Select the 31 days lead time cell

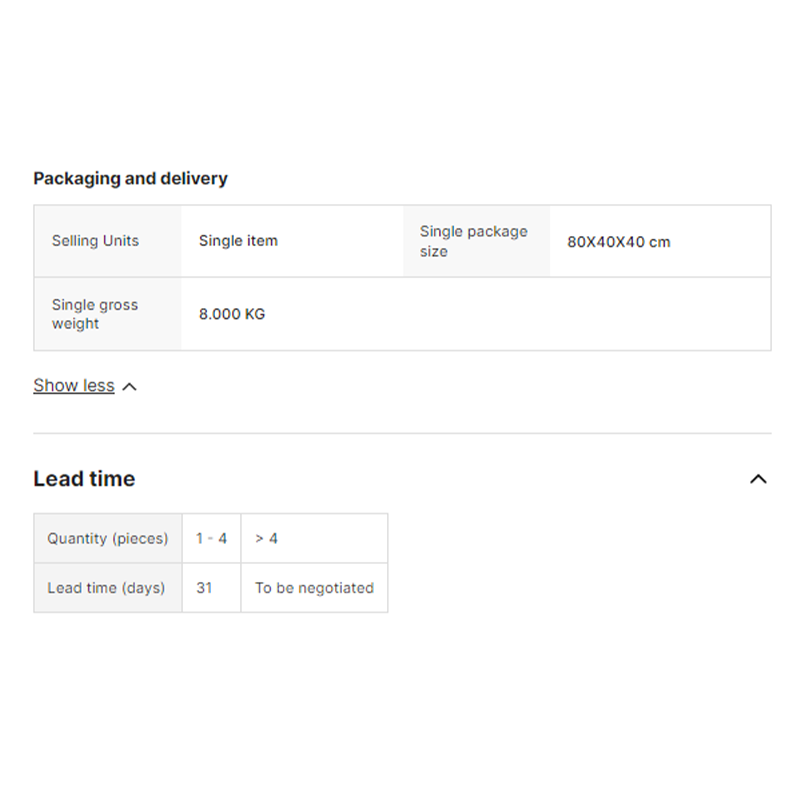coord(204,588)
